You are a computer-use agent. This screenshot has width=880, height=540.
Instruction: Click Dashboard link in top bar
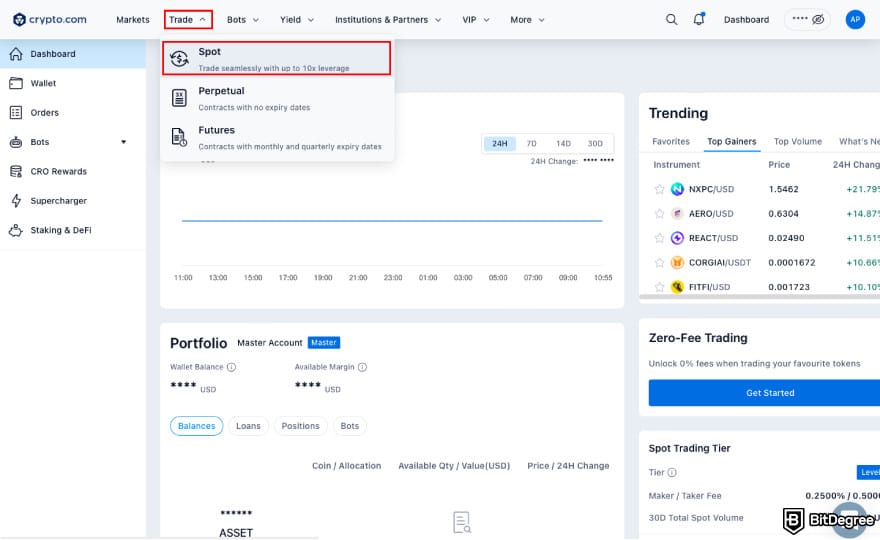[746, 20]
